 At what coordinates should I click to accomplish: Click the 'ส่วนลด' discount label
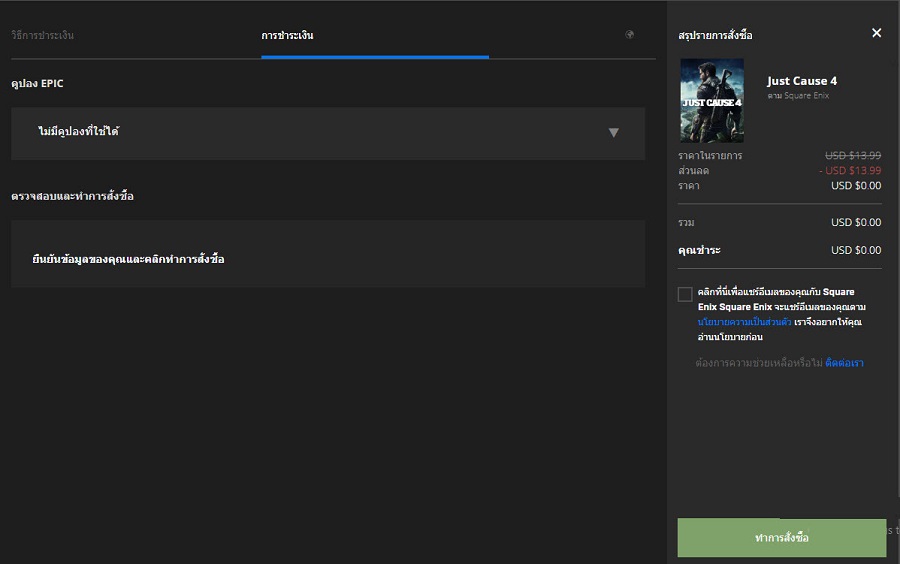(x=693, y=170)
